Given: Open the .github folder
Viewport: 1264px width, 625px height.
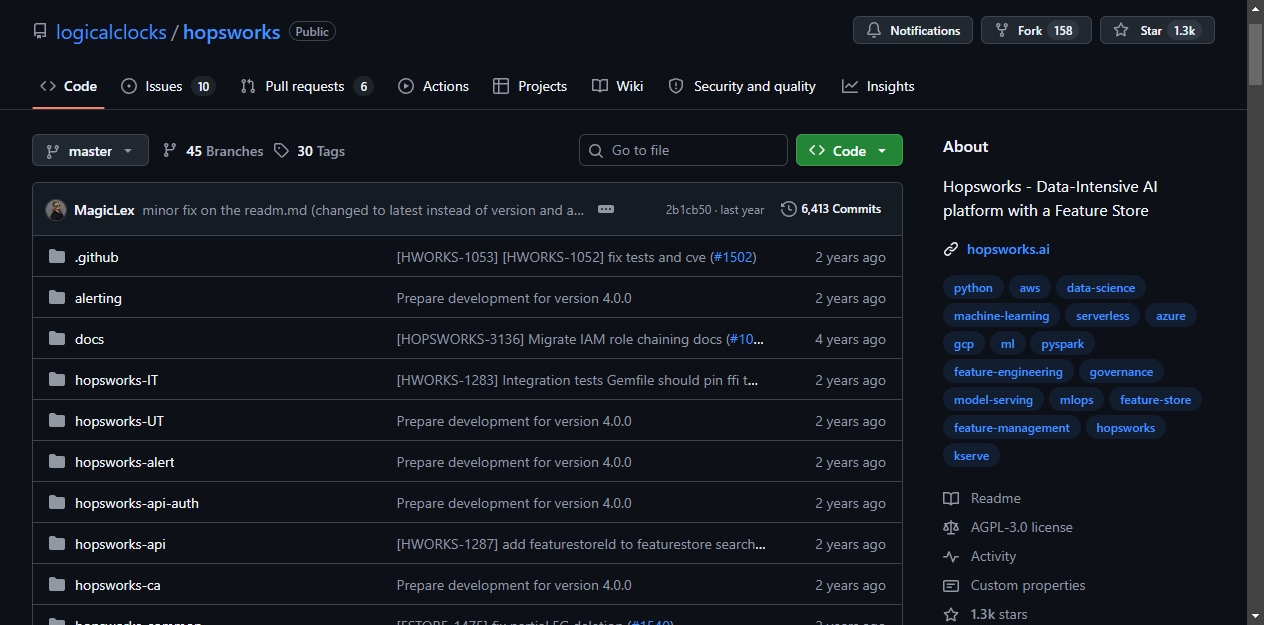Looking at the screenshot, I should (x=97, y=257).
